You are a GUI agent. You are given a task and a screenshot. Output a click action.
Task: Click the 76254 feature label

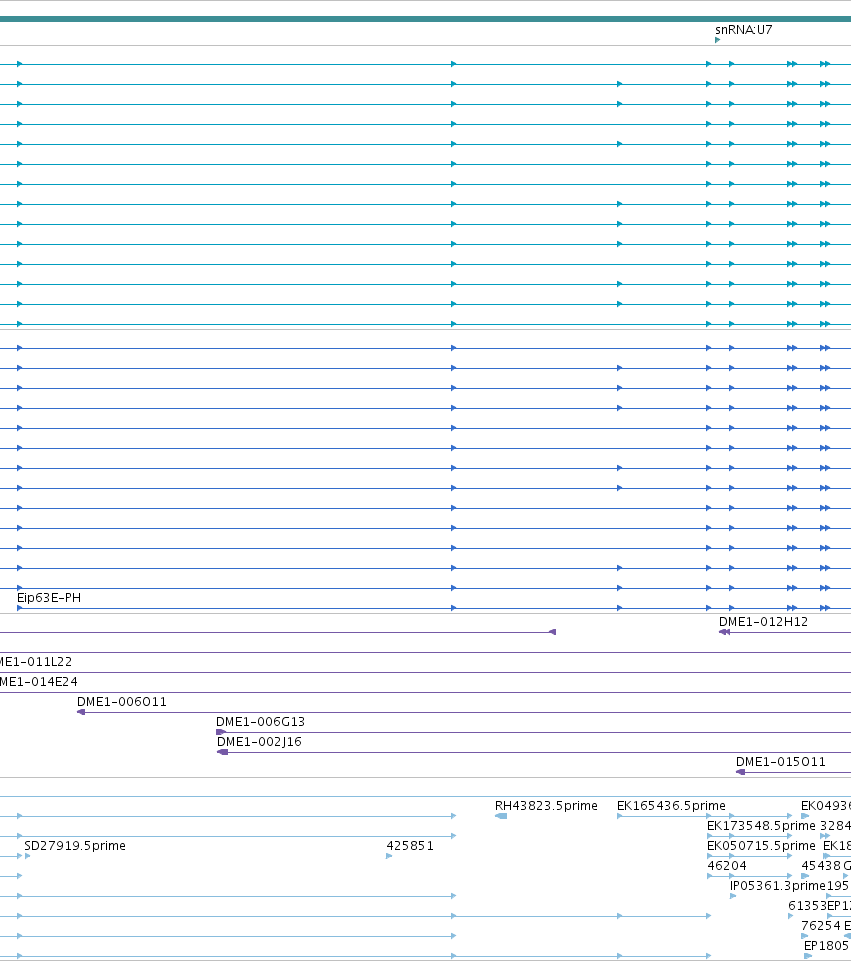[x=821, y=925]
